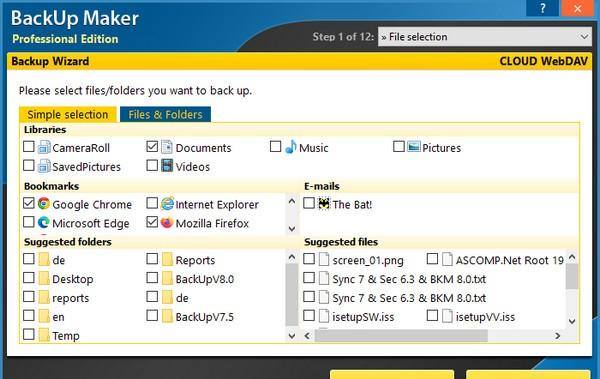
Task: Click Suggested folders scroll up arrow
Action: tap(292, 257)
